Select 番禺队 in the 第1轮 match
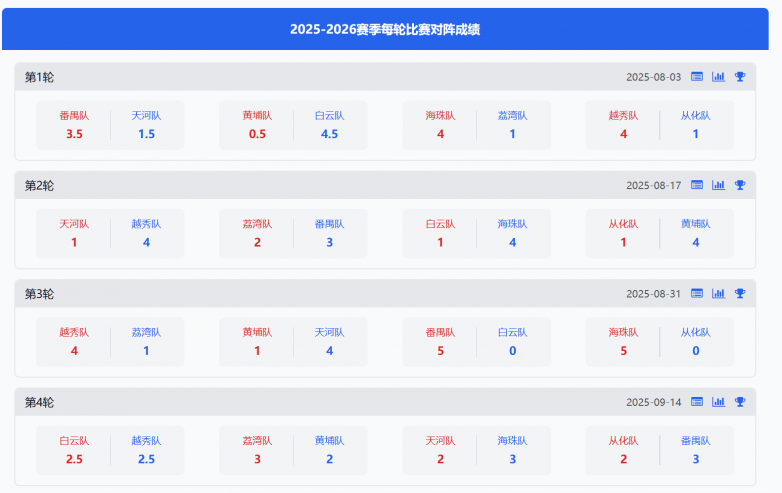Viewport: 782px width, 493px height. 74,116
